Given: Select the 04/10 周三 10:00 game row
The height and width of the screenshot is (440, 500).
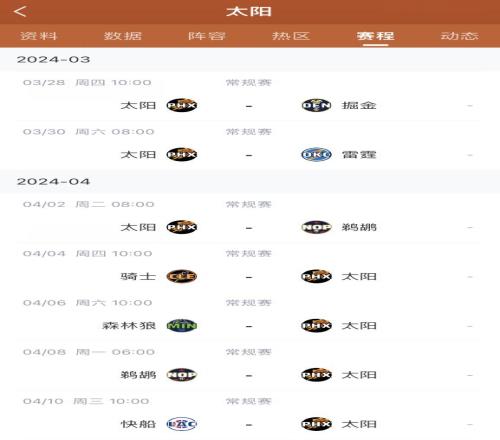Looking at the screenshot, I should [x=248, y=415].
